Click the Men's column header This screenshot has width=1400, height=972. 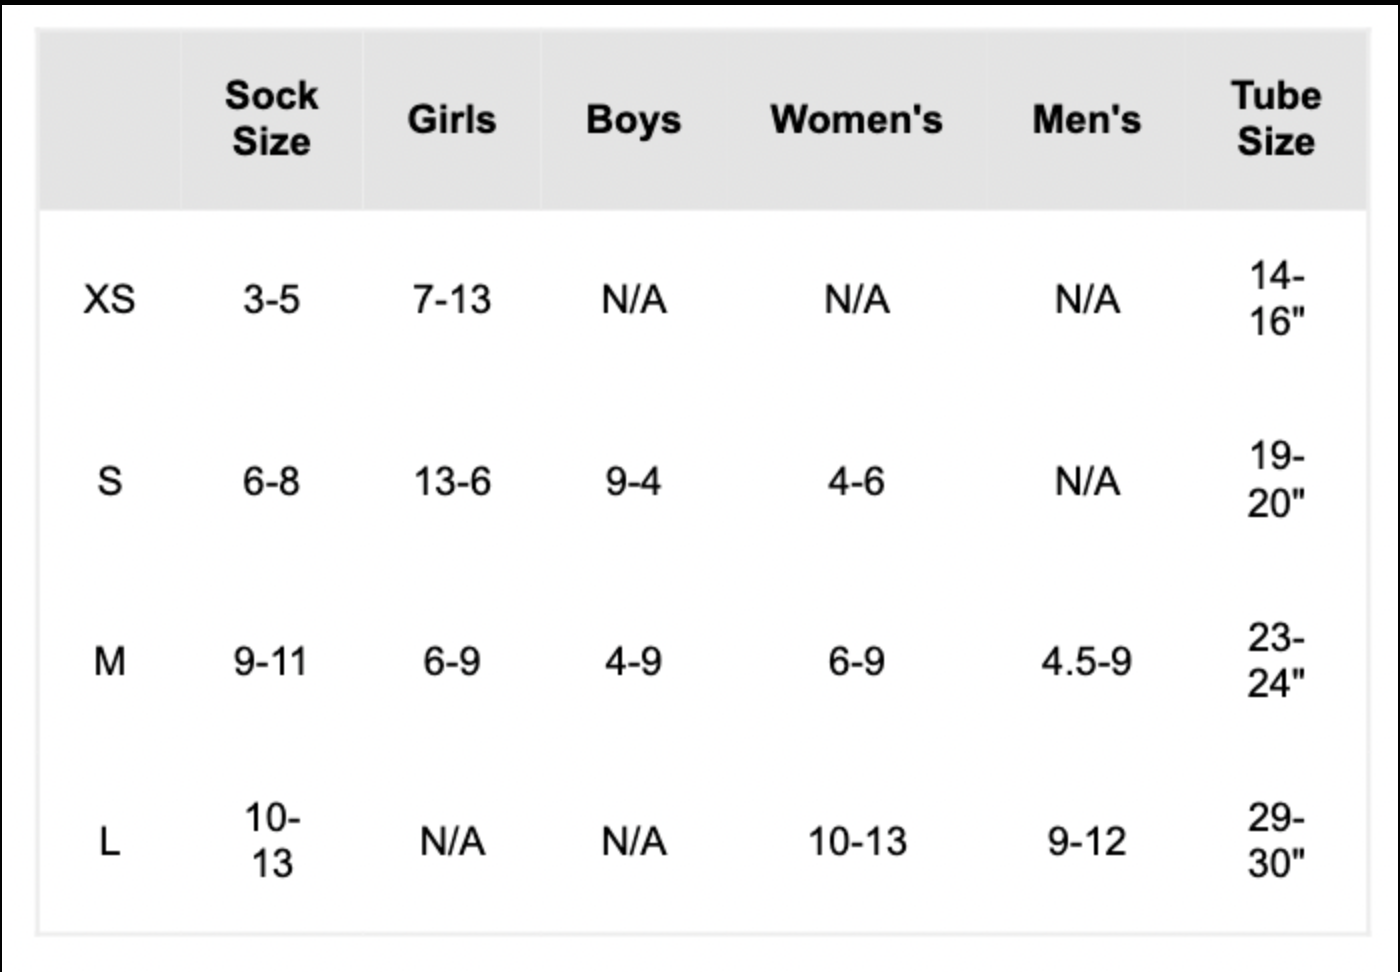[x=1086, y=119]
